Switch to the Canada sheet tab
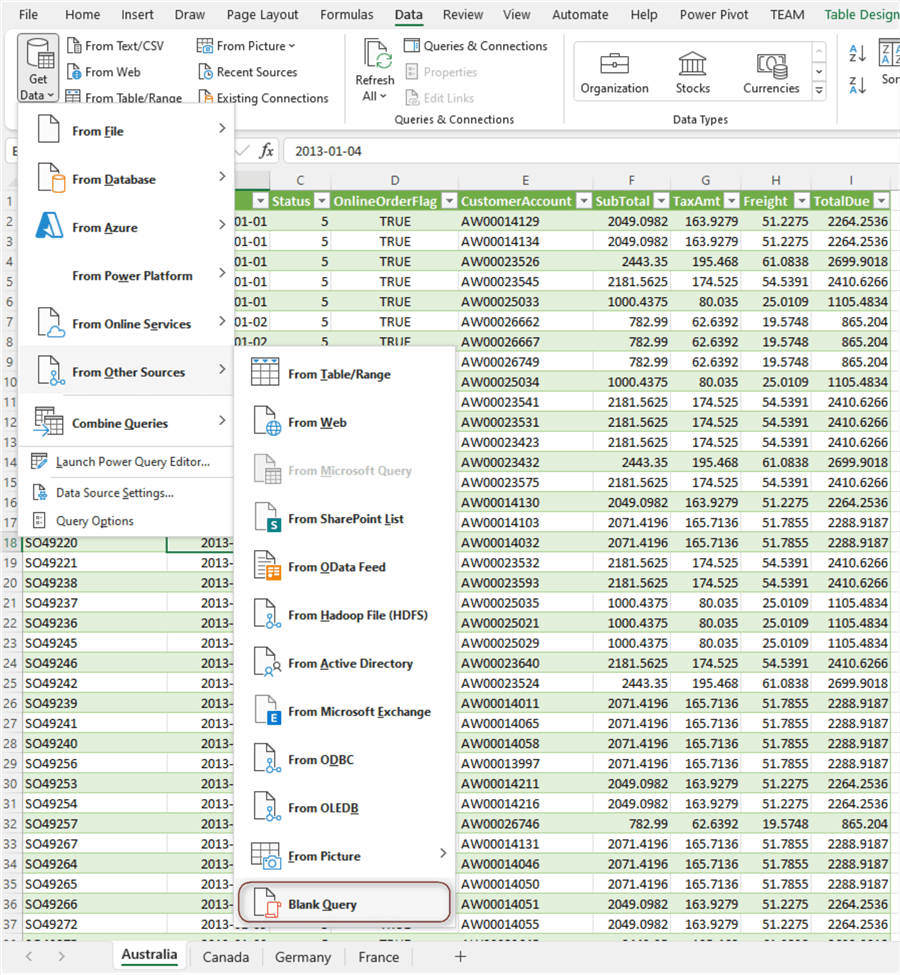Image resolution: width=900 pixels, height=975 pixels. click(x=226, y=957)
